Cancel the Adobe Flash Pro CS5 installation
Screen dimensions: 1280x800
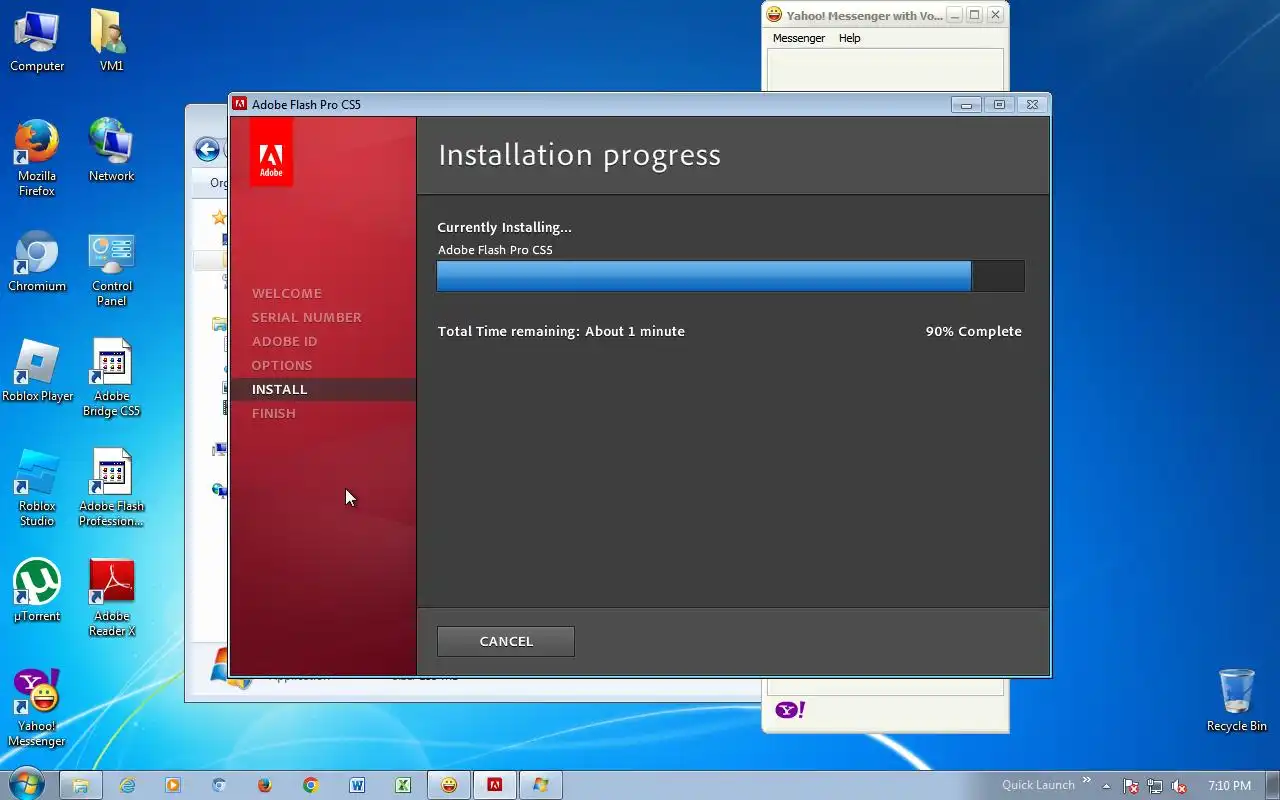click(506, 641)
